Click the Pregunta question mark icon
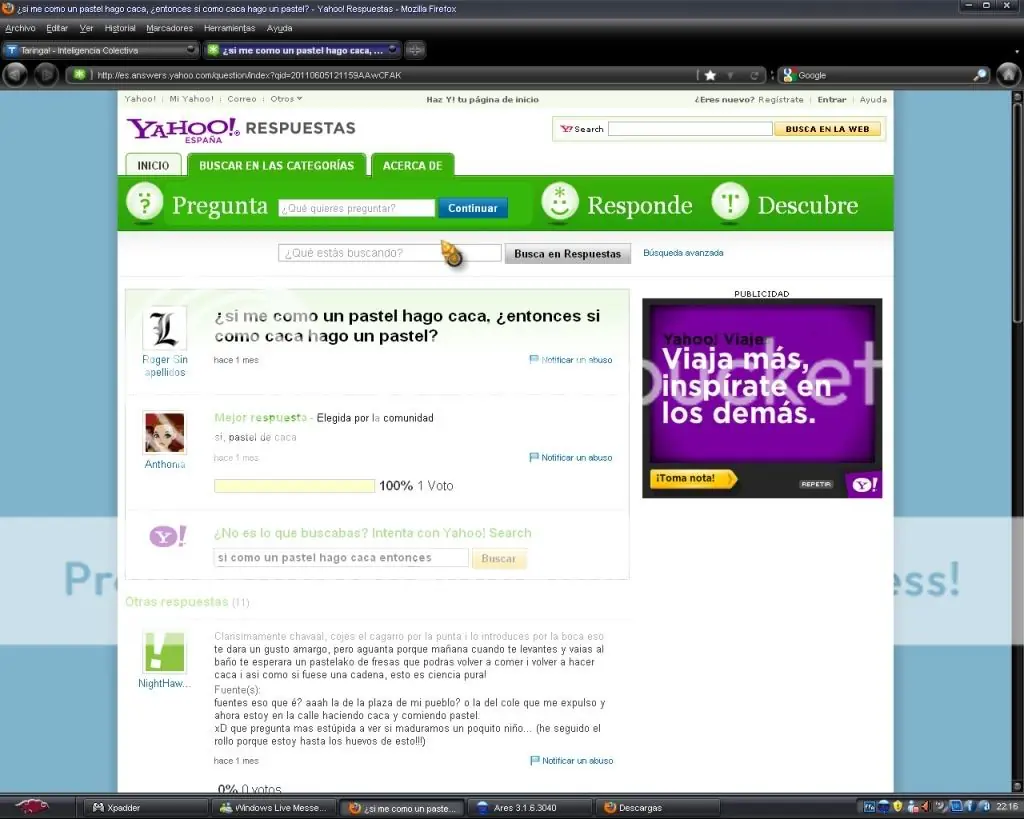The height and width of the screenshot is (819, 1024). [x=144, y=202]
